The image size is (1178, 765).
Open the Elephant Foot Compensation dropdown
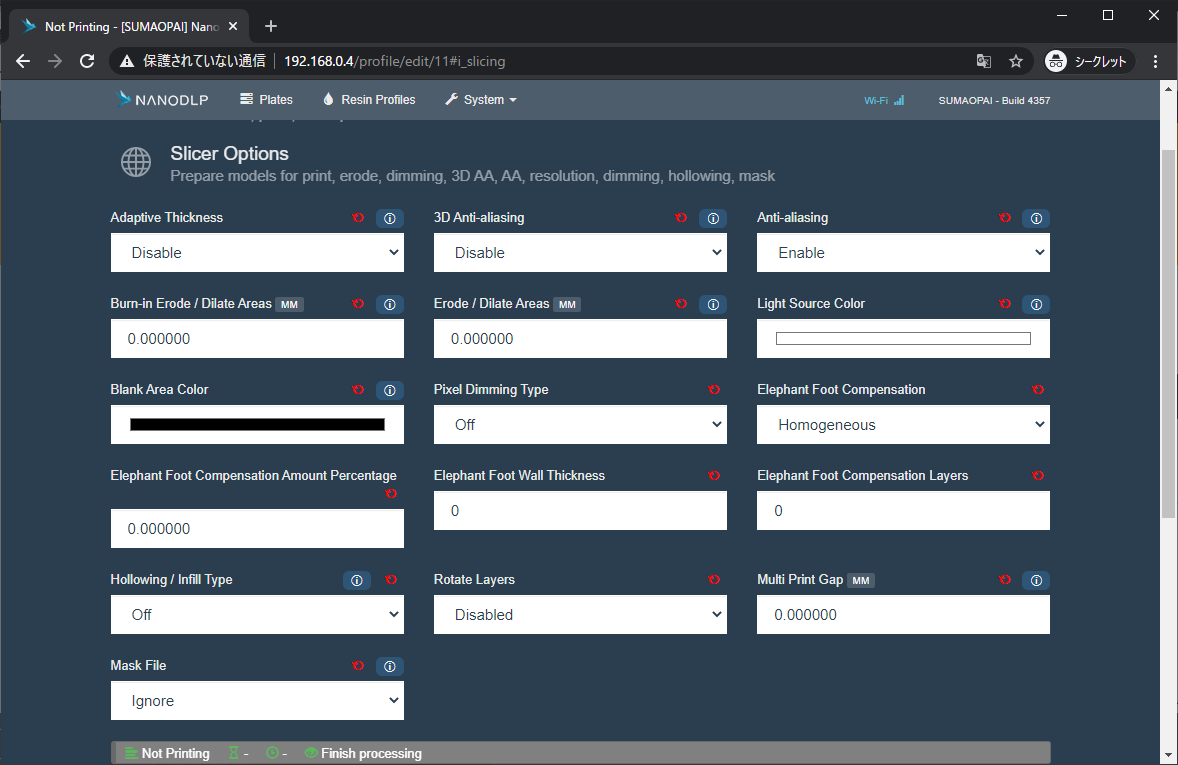pos(903,425)
